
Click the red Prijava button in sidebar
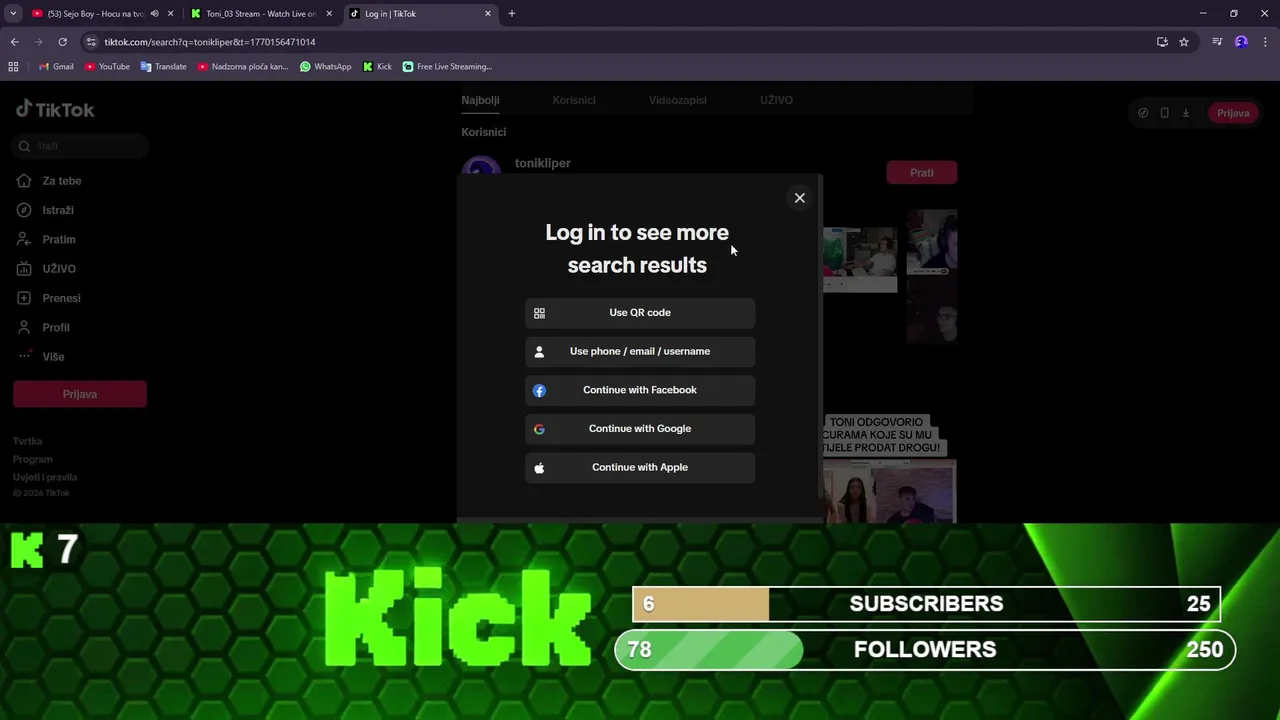coord(80,394)
